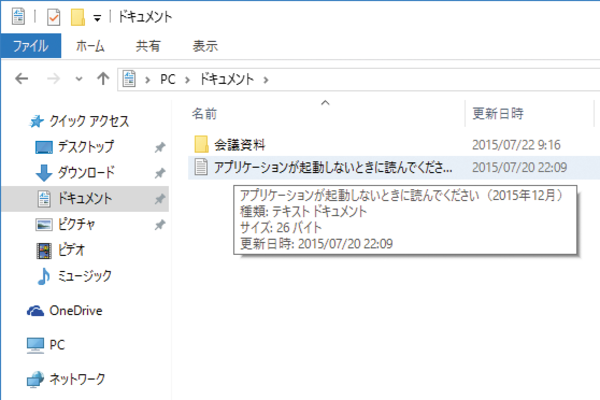Go up one folder level with the up arrow
600x400 pixels.
tap(103, 78)
